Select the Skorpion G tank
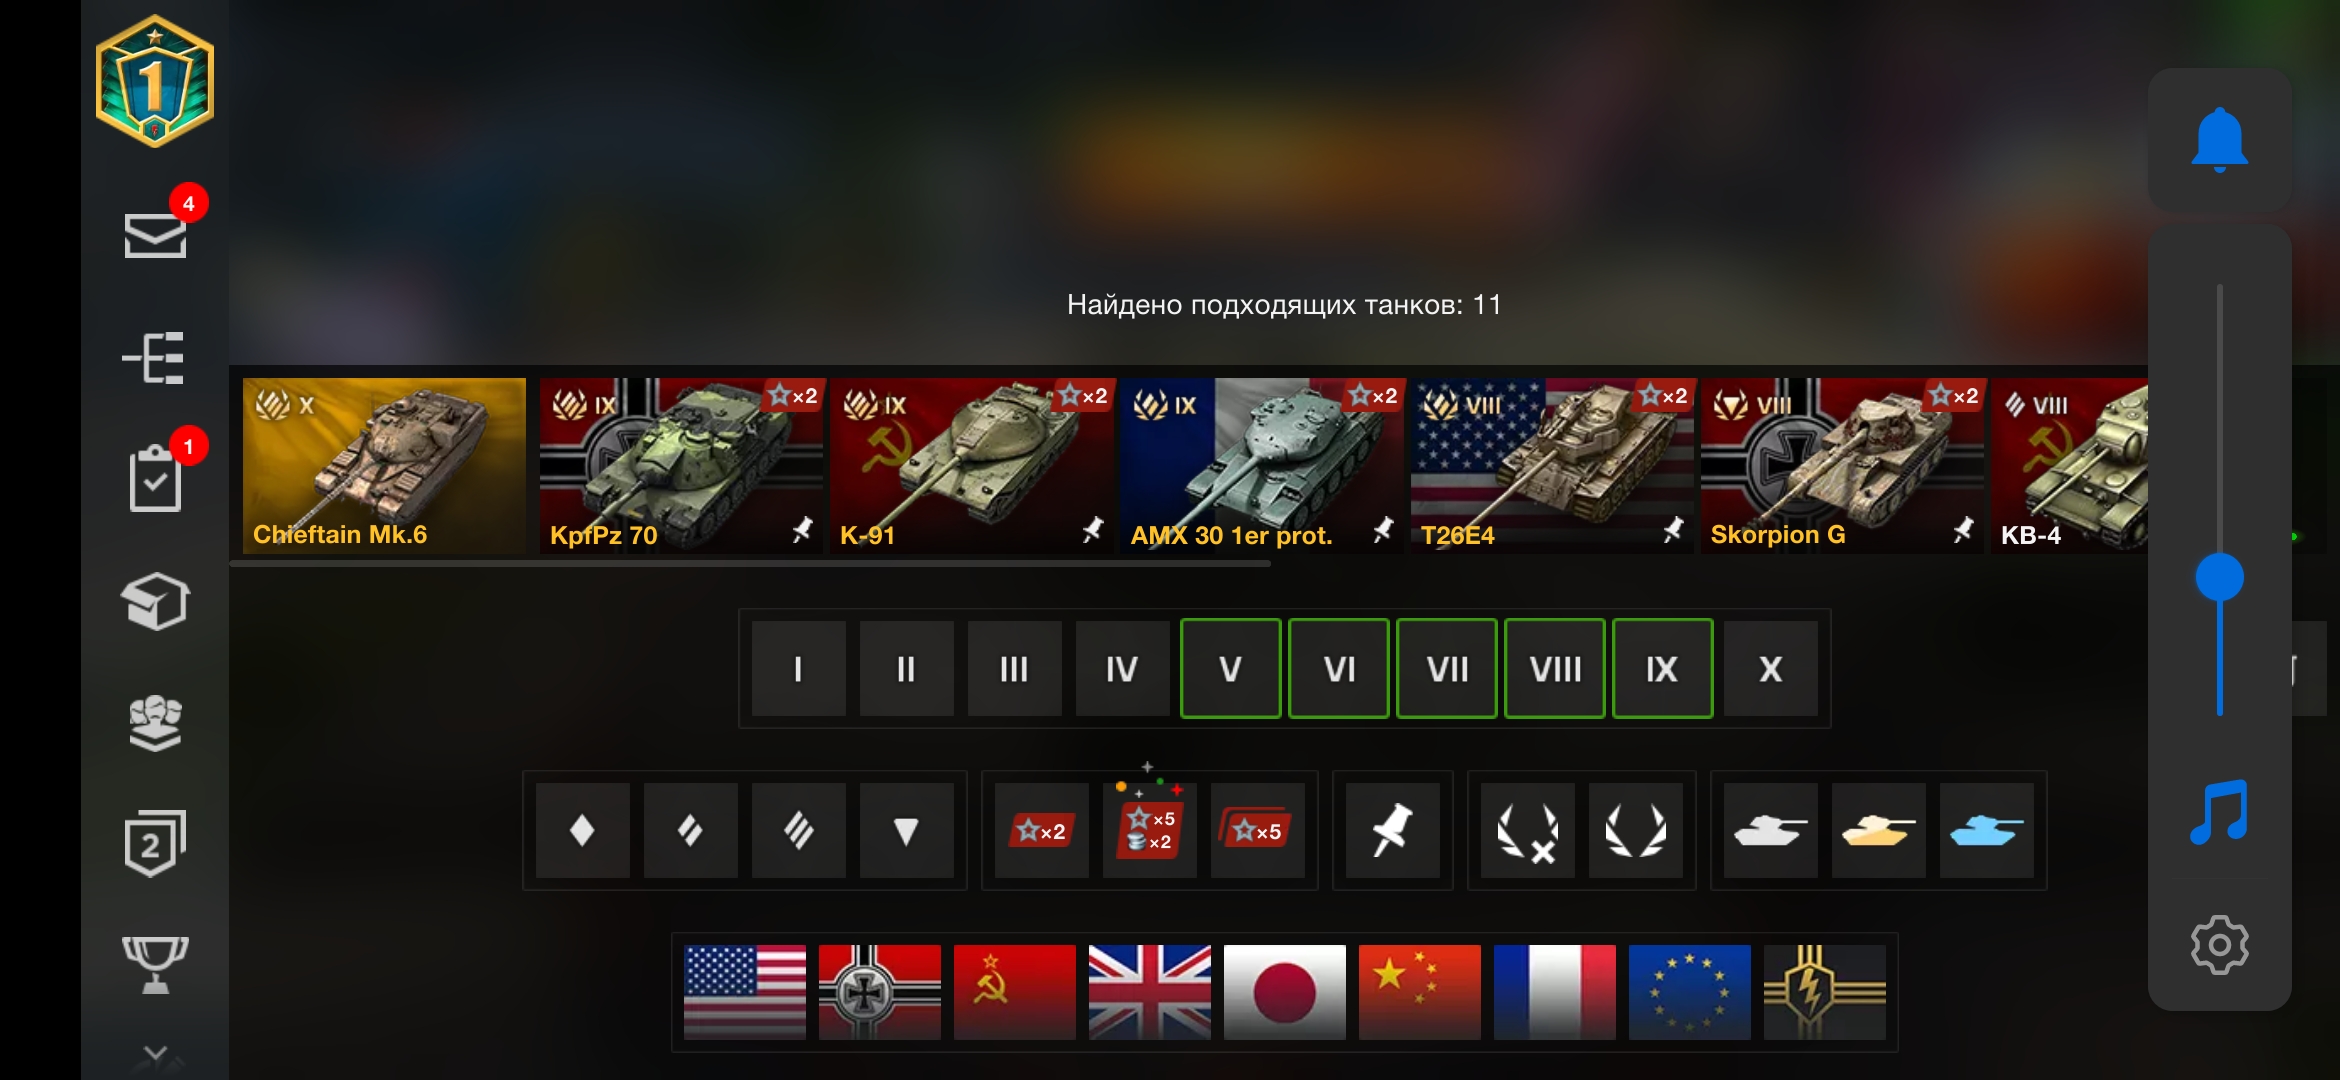Image resolution: width=2340 pixels, height=1080 pixels. 1842,465
